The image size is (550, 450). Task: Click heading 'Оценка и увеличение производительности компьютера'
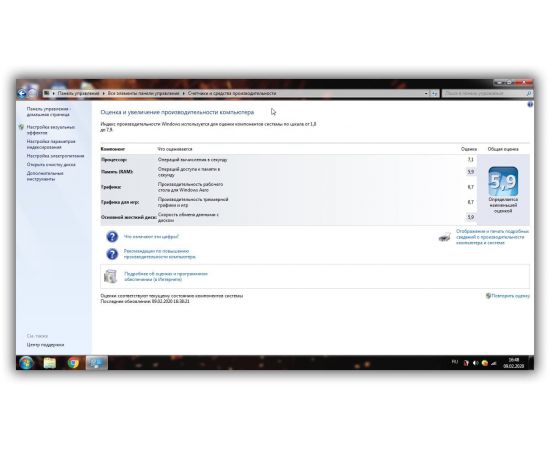[177, 112]
